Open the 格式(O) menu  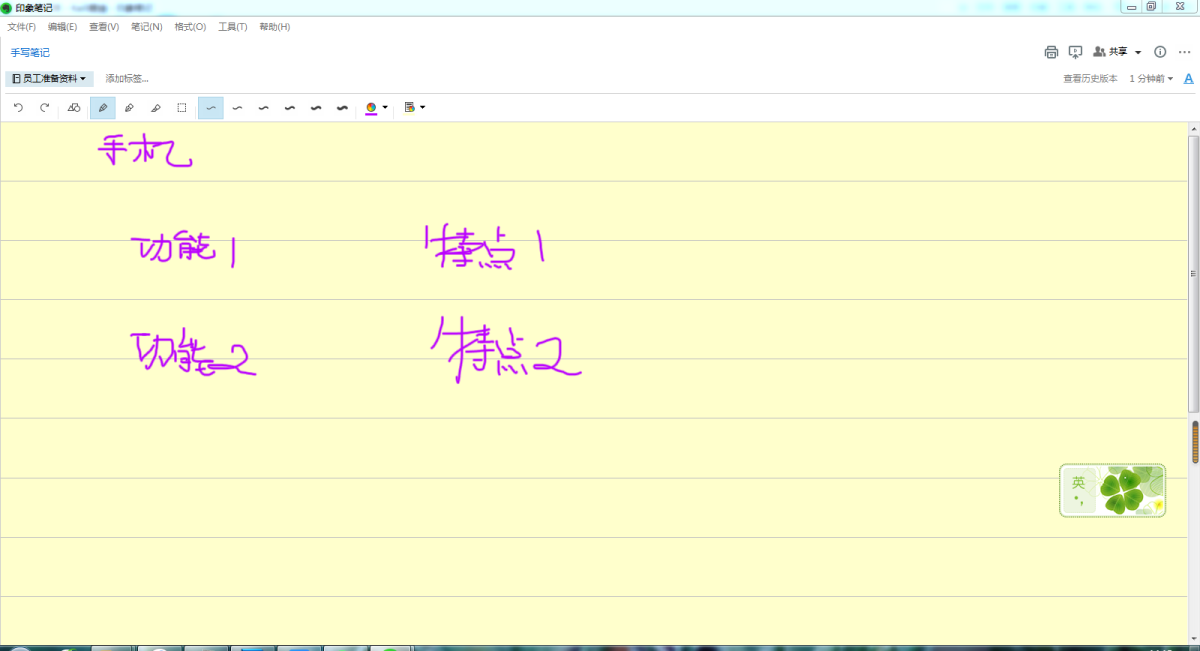tap(190, 27)
